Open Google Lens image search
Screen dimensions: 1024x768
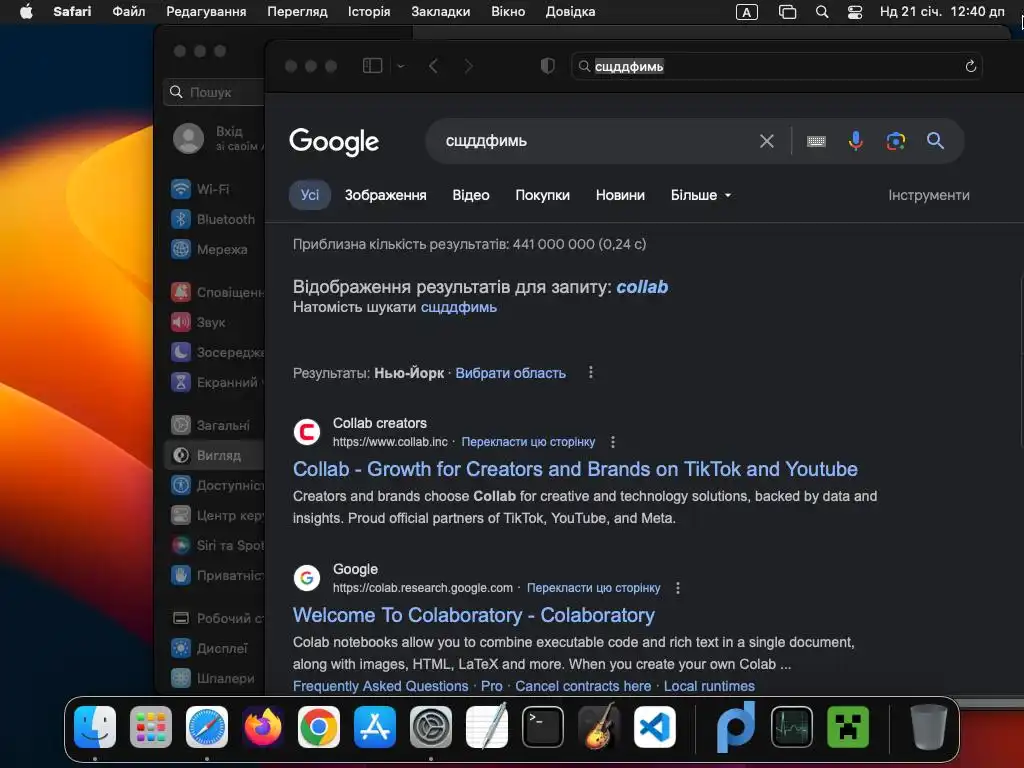click(x=895, y=141)
